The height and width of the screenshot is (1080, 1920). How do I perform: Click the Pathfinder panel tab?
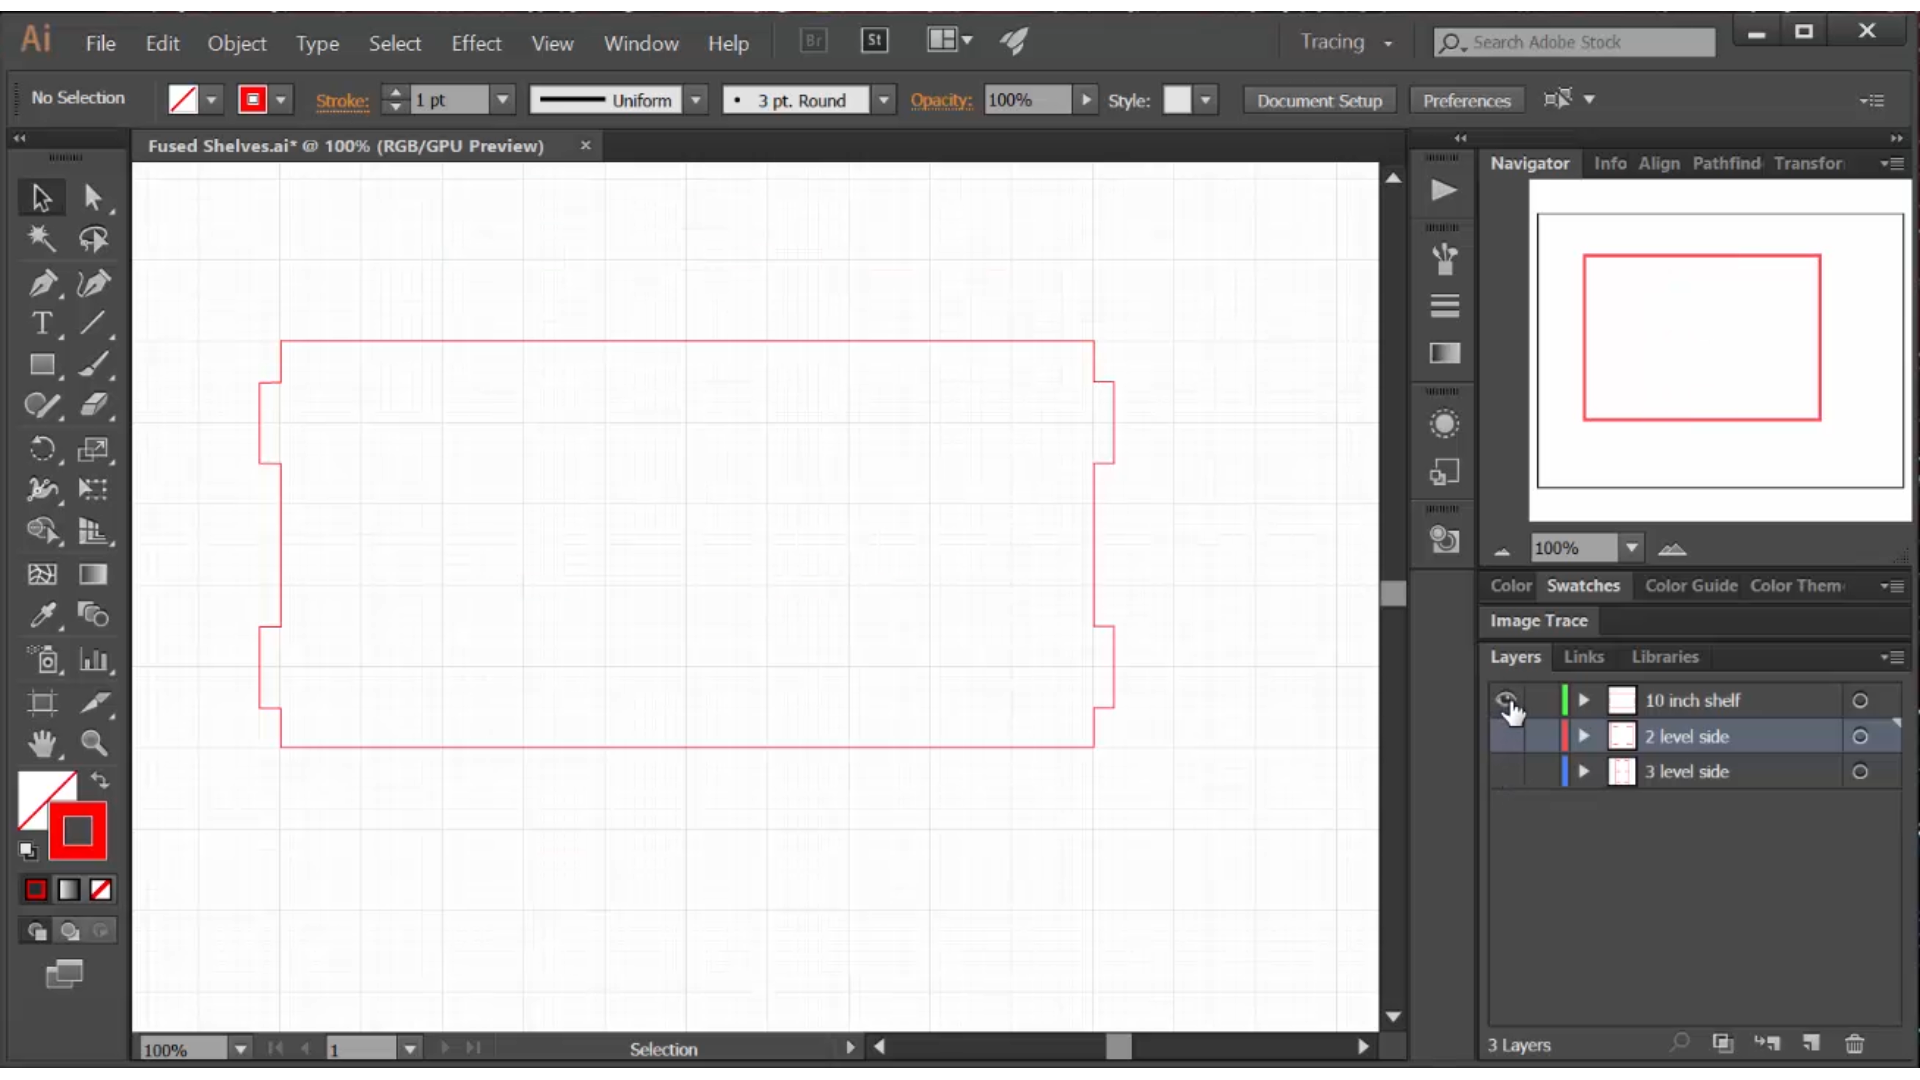pyautogui.click(x=1726, y=161)
